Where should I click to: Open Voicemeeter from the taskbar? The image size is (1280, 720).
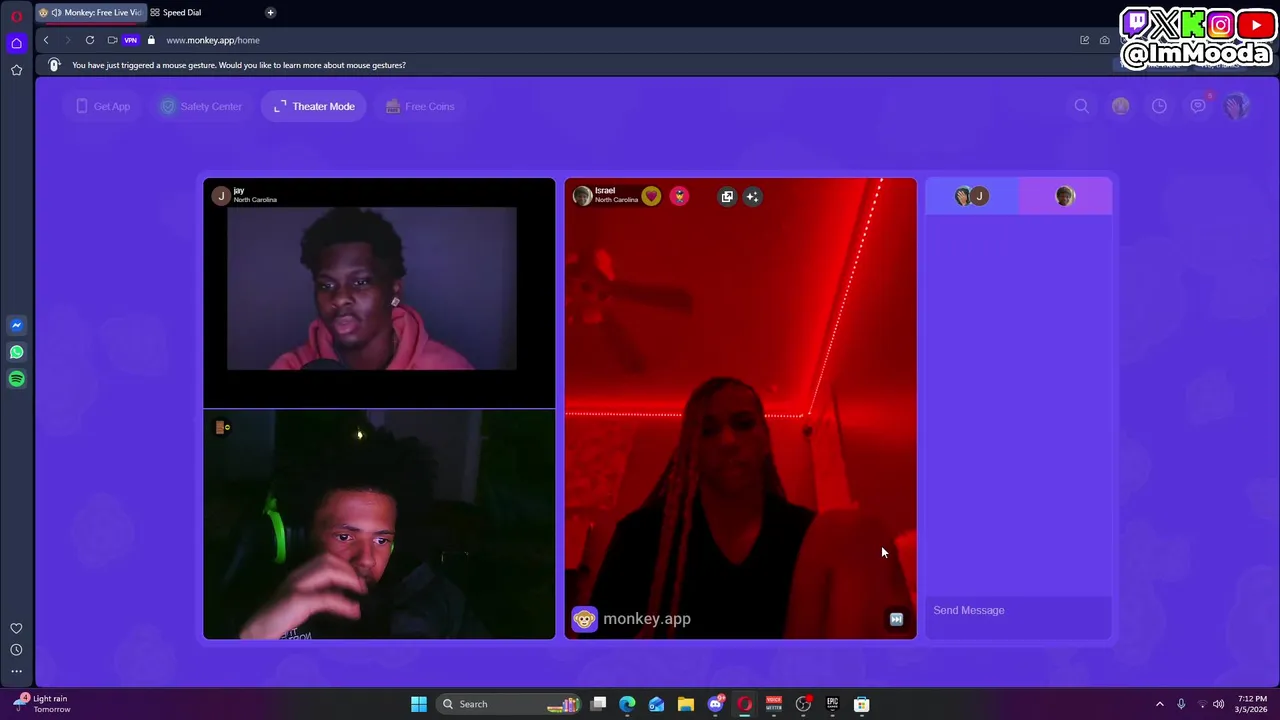[x=773, y=704]
